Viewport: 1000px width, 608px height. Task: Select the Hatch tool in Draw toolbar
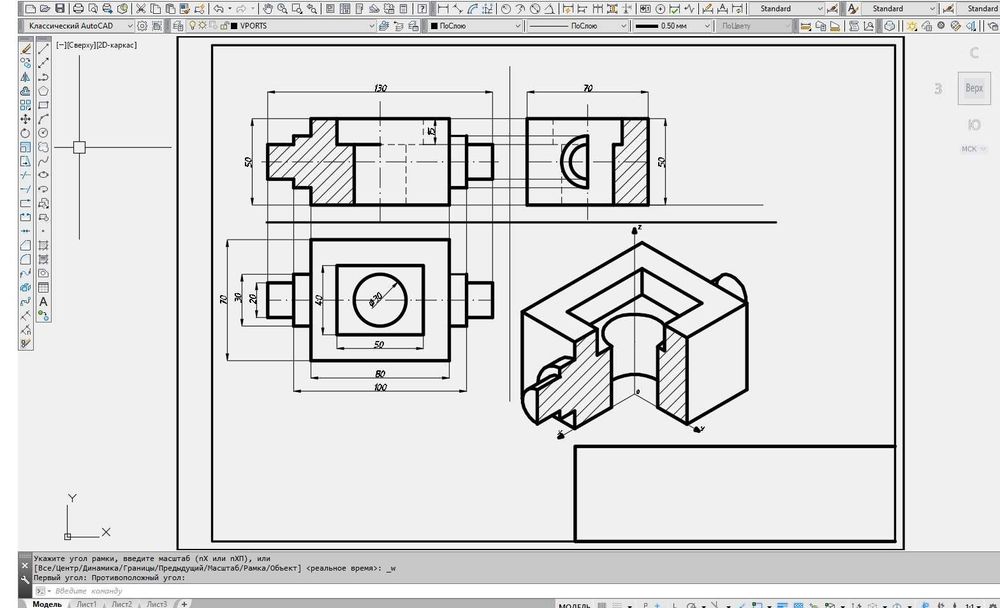(43, 246)
